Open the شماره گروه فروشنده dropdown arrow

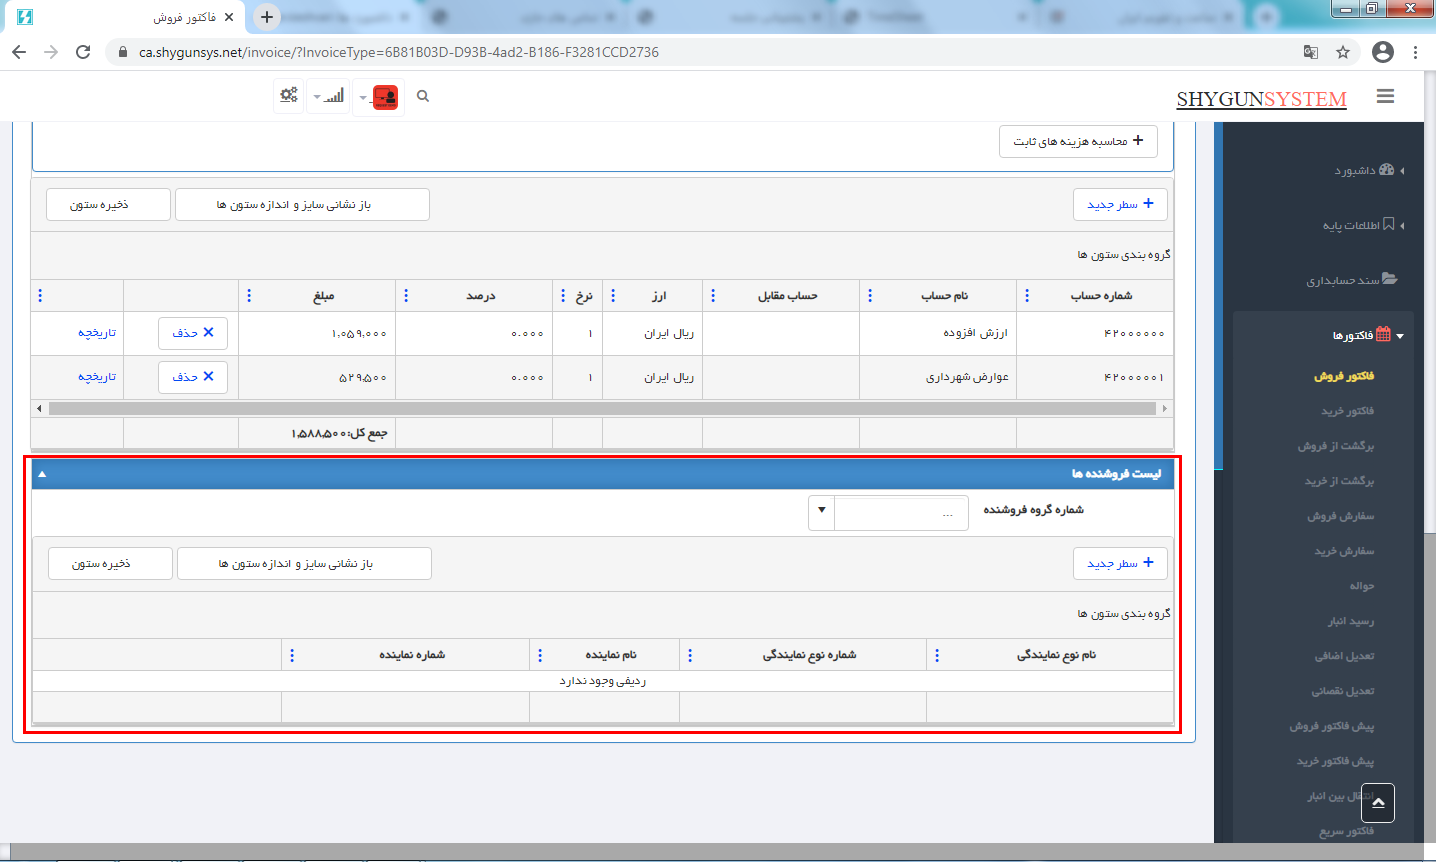pos(821,511)
